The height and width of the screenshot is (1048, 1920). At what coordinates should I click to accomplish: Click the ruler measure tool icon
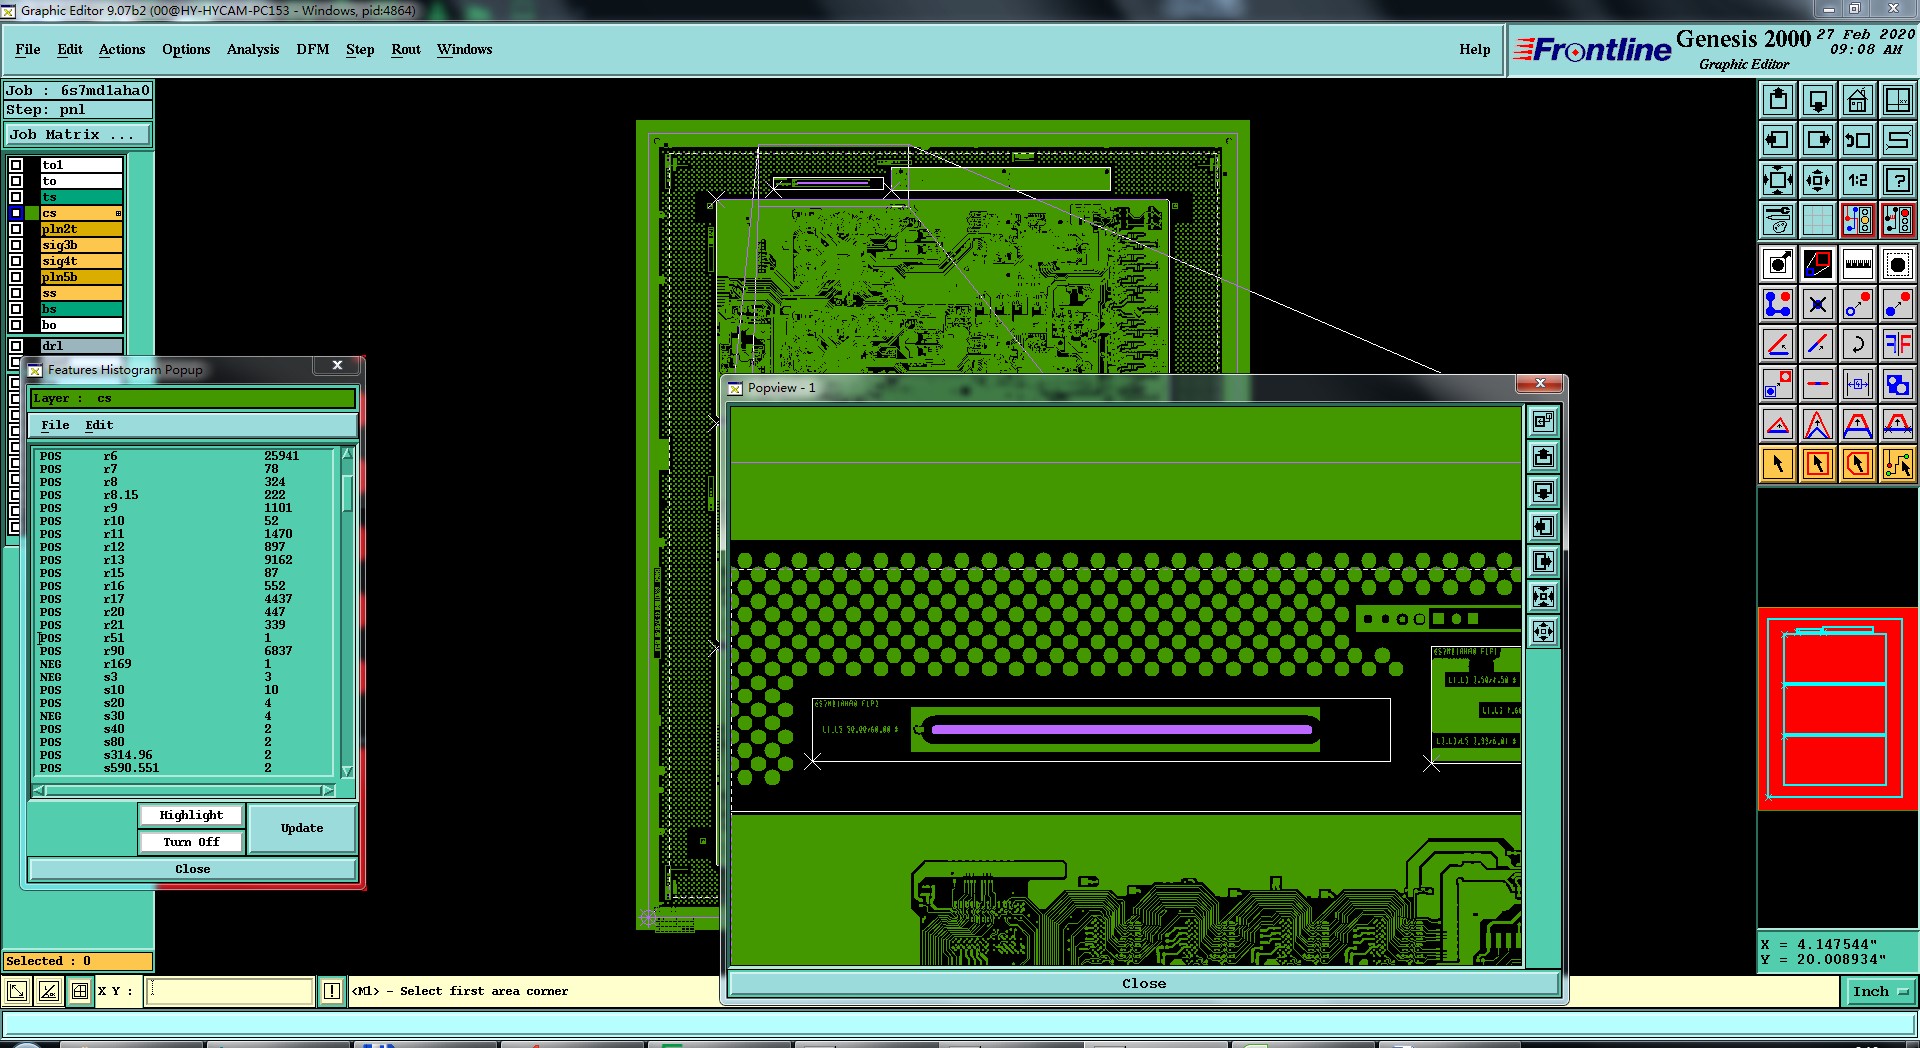click(1858, 264)
